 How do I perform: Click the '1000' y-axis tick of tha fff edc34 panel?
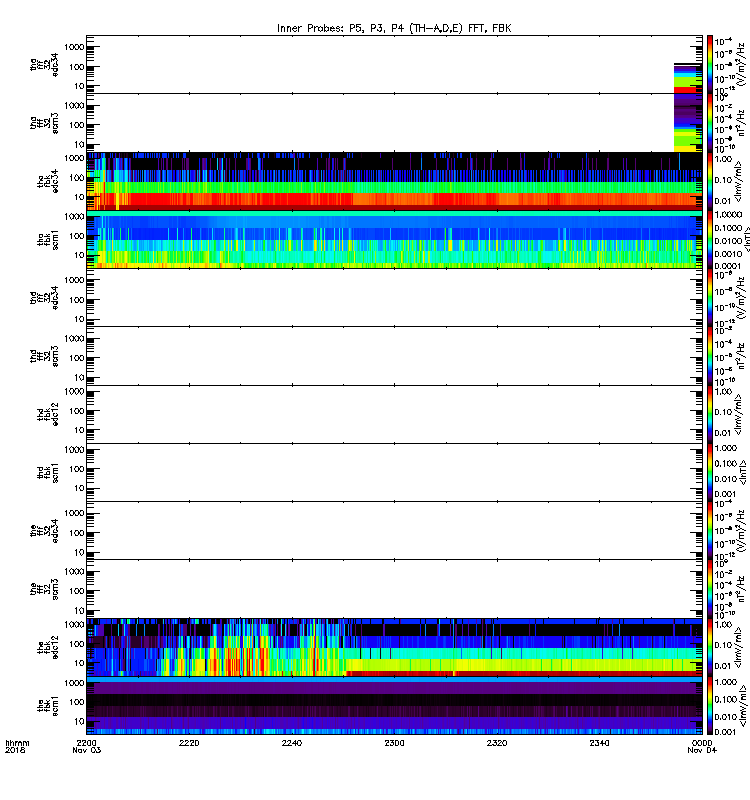pyautogui.click(x=74, y=47)
